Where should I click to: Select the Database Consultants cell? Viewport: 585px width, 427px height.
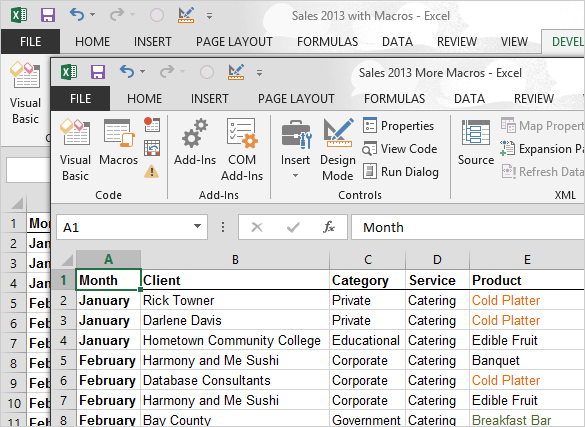coord(235,380)
